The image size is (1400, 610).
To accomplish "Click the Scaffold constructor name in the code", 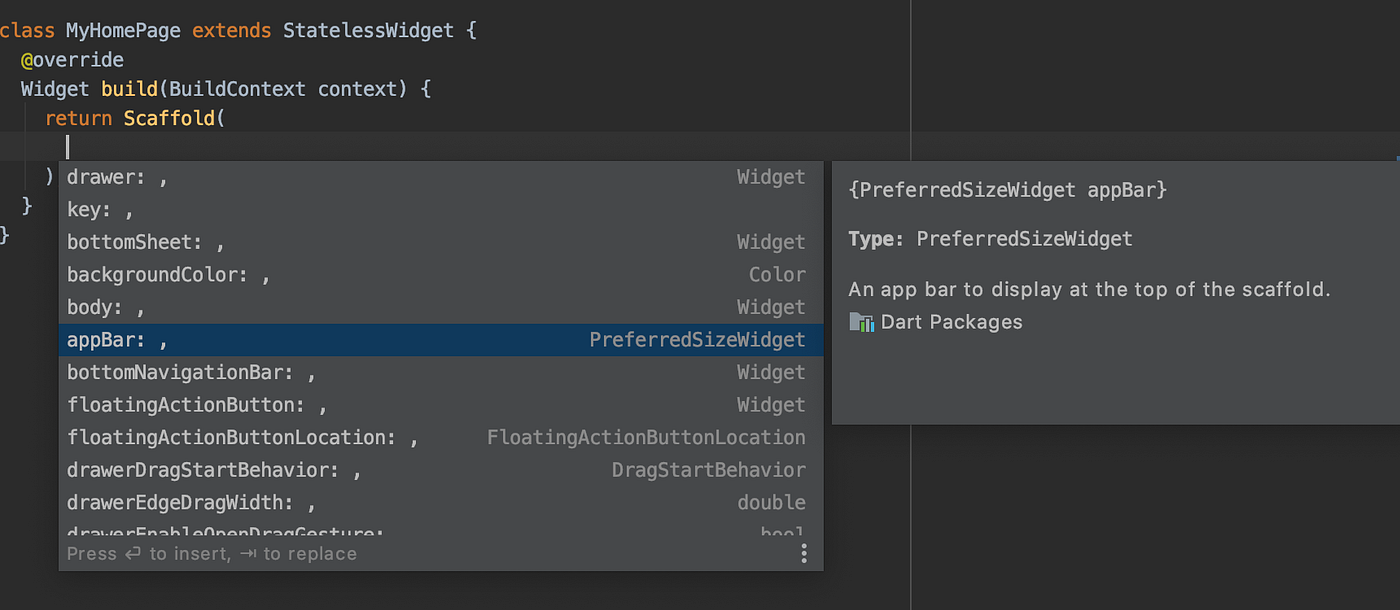I will (x=170, y=117).
